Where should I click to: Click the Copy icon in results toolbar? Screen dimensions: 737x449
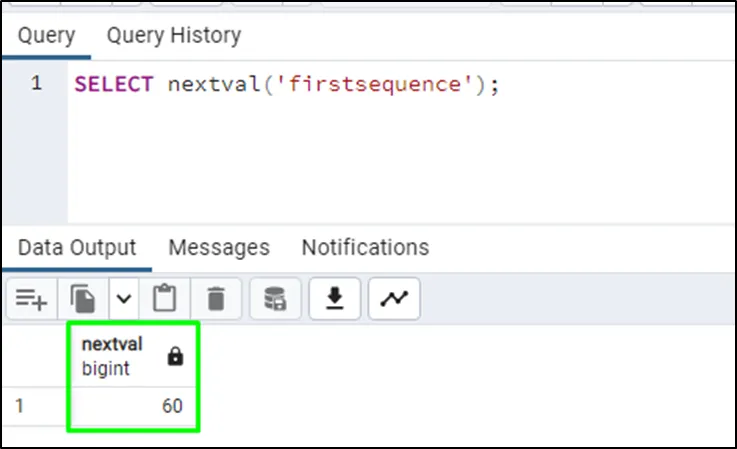[81, 297]
